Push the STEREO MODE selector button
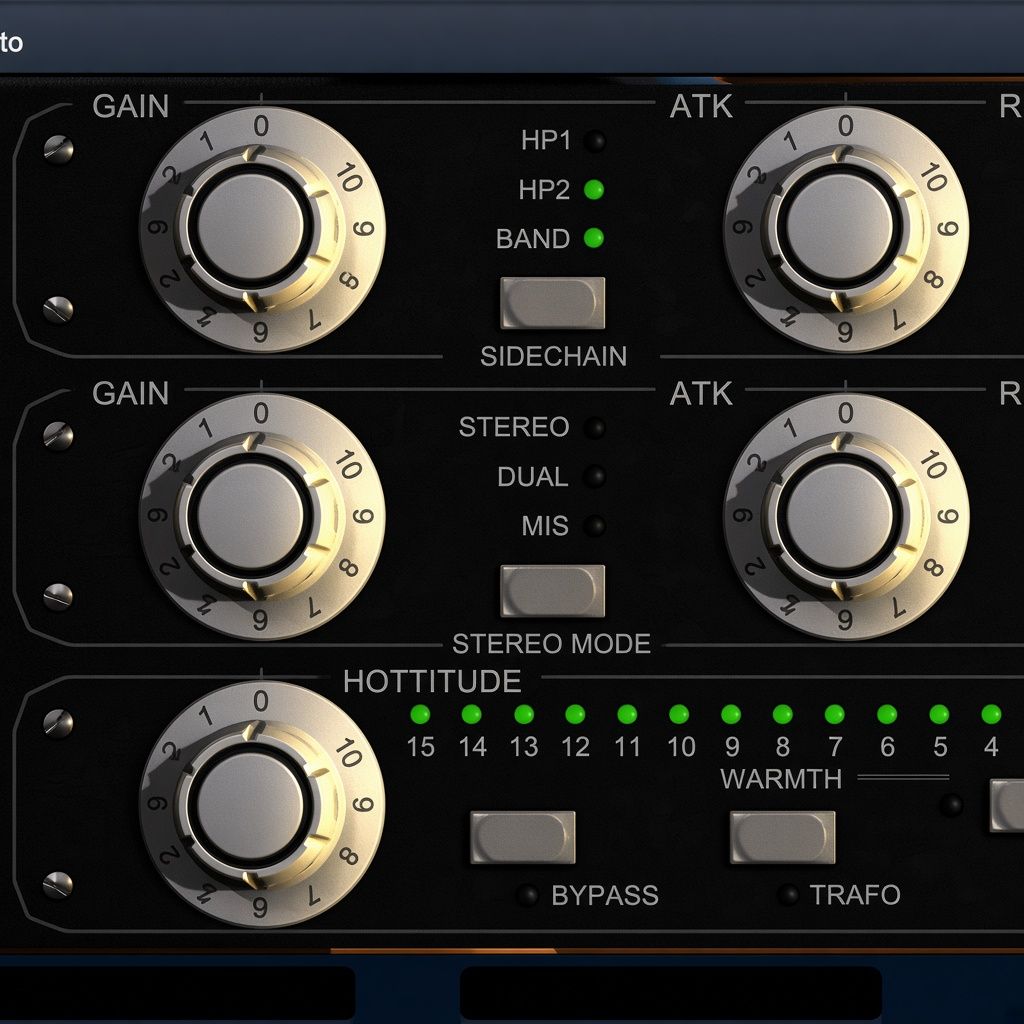The image size is (1024, 1024). [x=552, y=590]
